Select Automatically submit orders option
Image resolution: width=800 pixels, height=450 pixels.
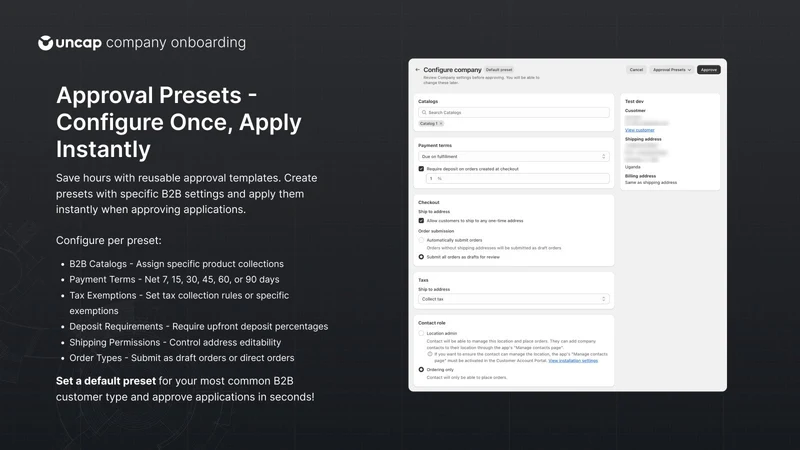(421, 240)
